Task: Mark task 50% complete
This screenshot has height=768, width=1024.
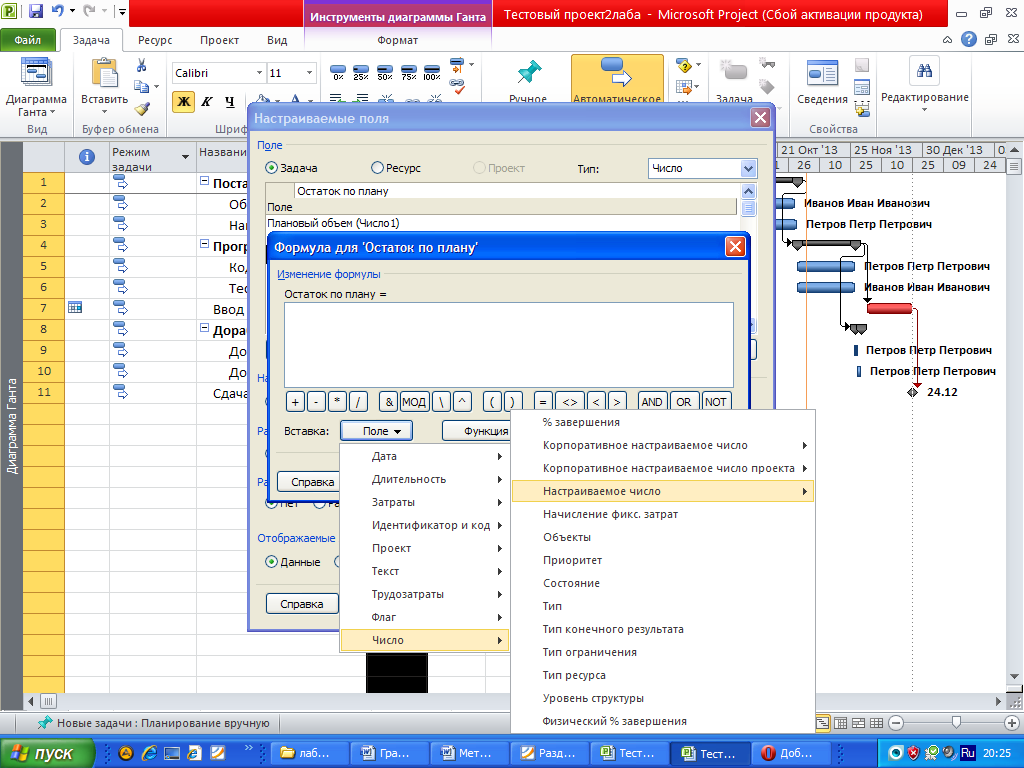Action: [x=385, y=72]
